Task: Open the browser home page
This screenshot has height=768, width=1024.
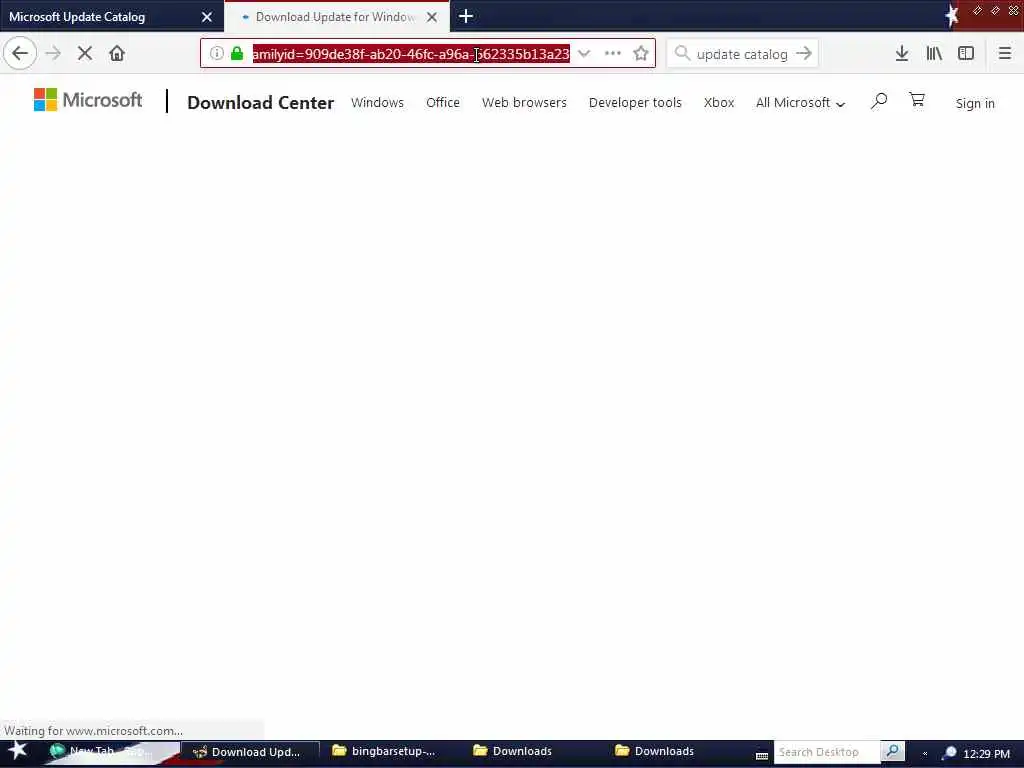Action: (117, 54)
